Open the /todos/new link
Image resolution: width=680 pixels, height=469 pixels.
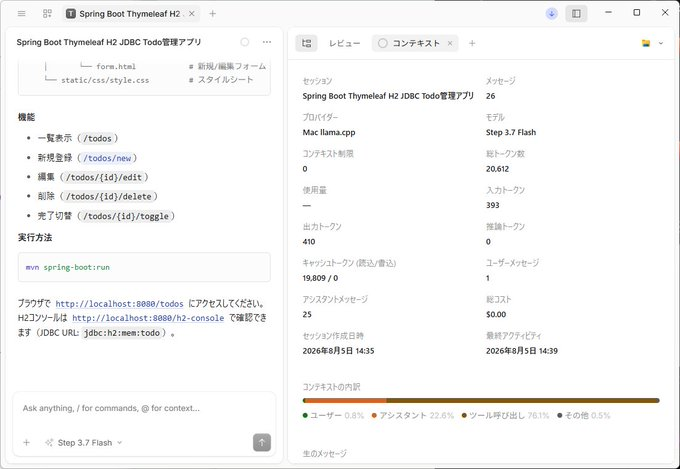pos(107,158)
